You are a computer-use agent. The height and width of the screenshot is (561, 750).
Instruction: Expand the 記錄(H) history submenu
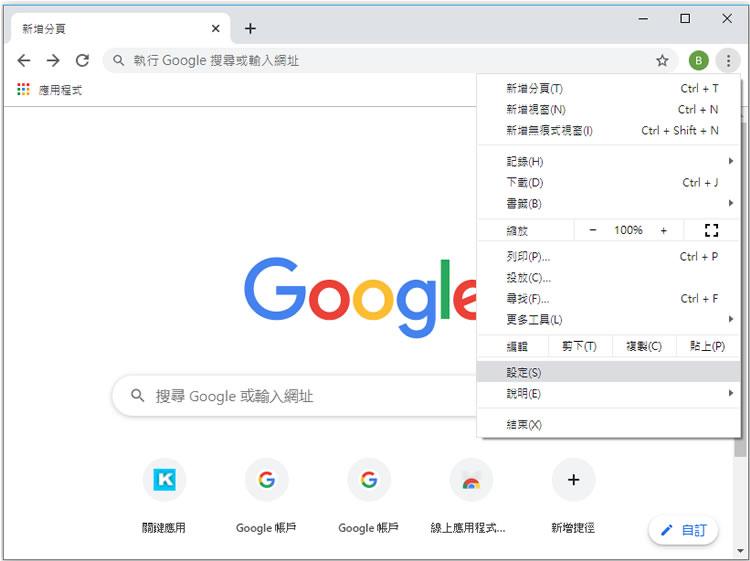click(x=608, y=162)
